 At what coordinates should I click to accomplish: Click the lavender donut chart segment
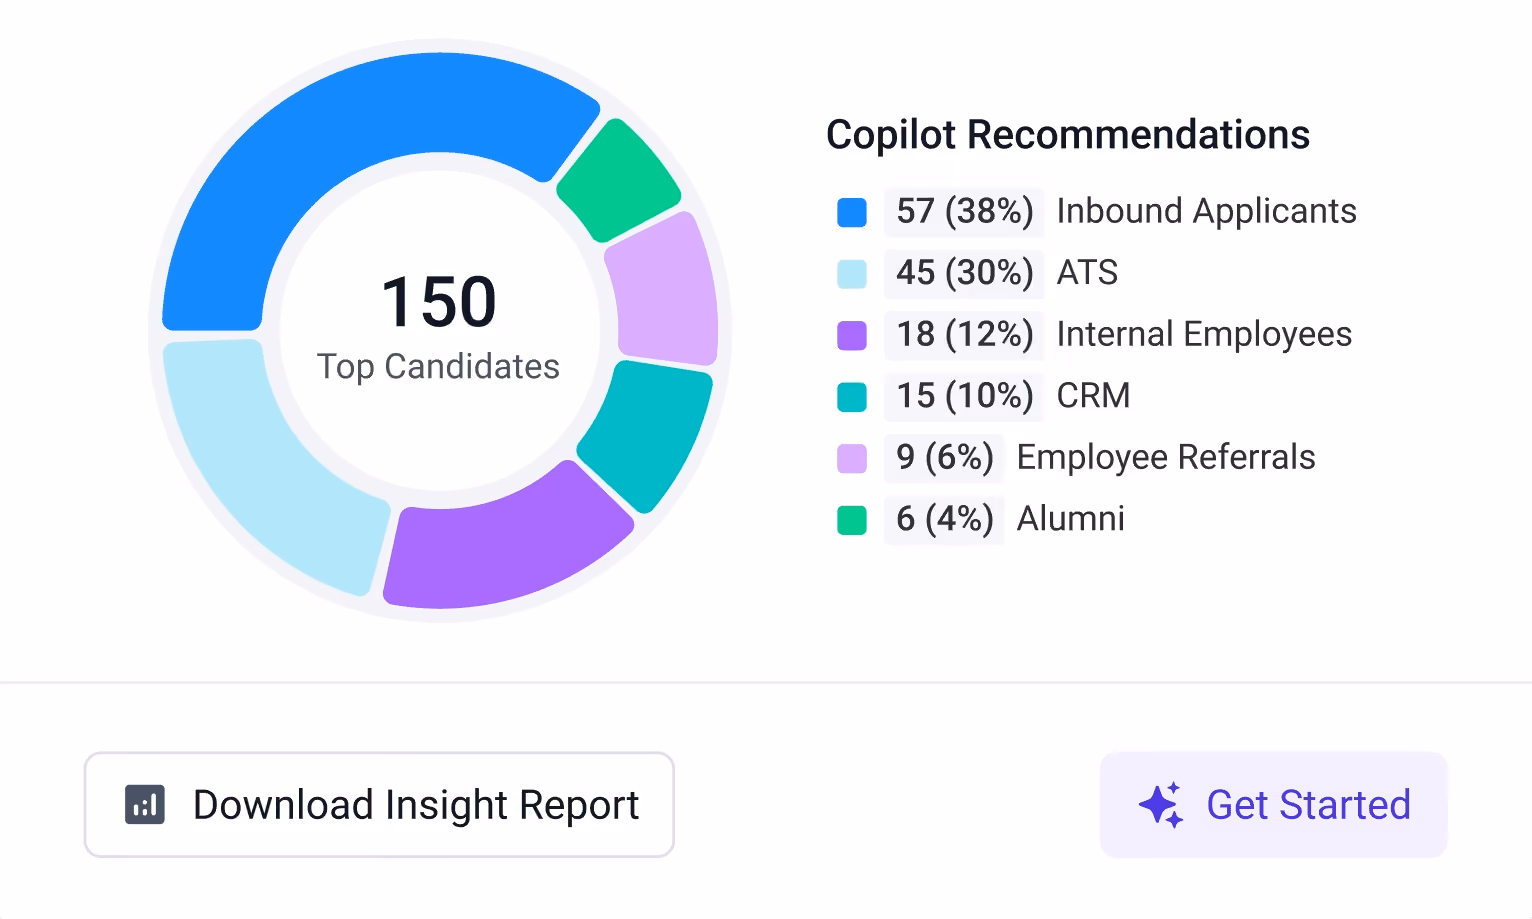point(667,292)
